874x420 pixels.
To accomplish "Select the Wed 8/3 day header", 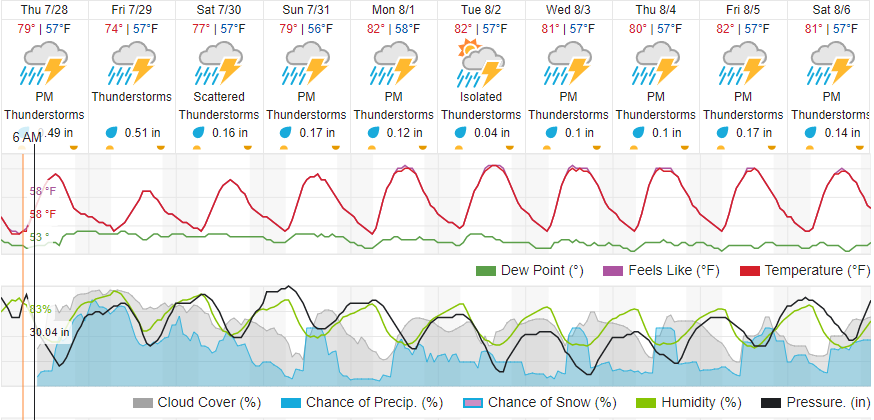I will [568, 8].
